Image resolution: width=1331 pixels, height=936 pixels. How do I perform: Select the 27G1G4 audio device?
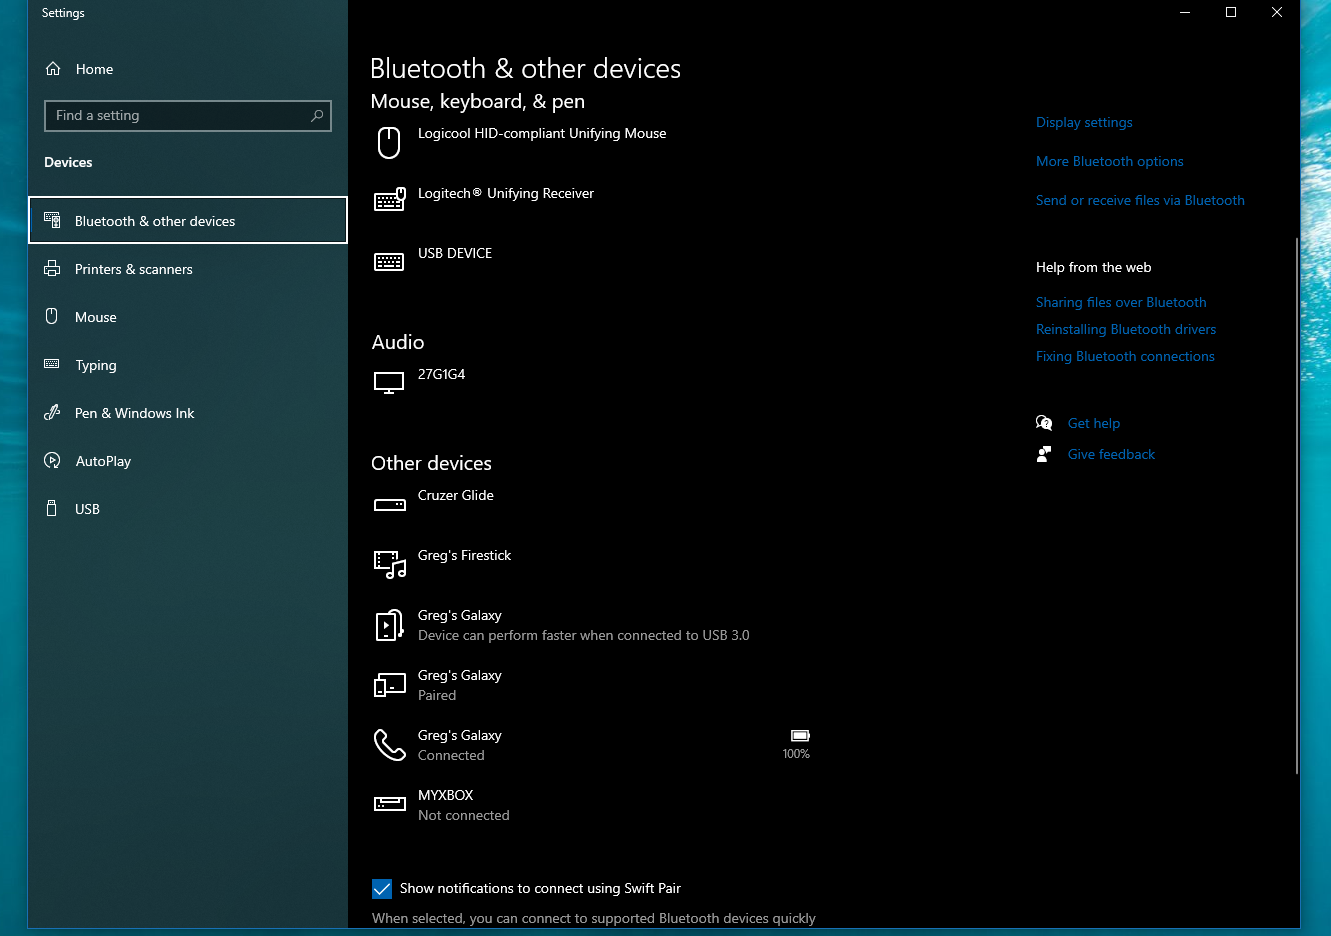[592, 384]
